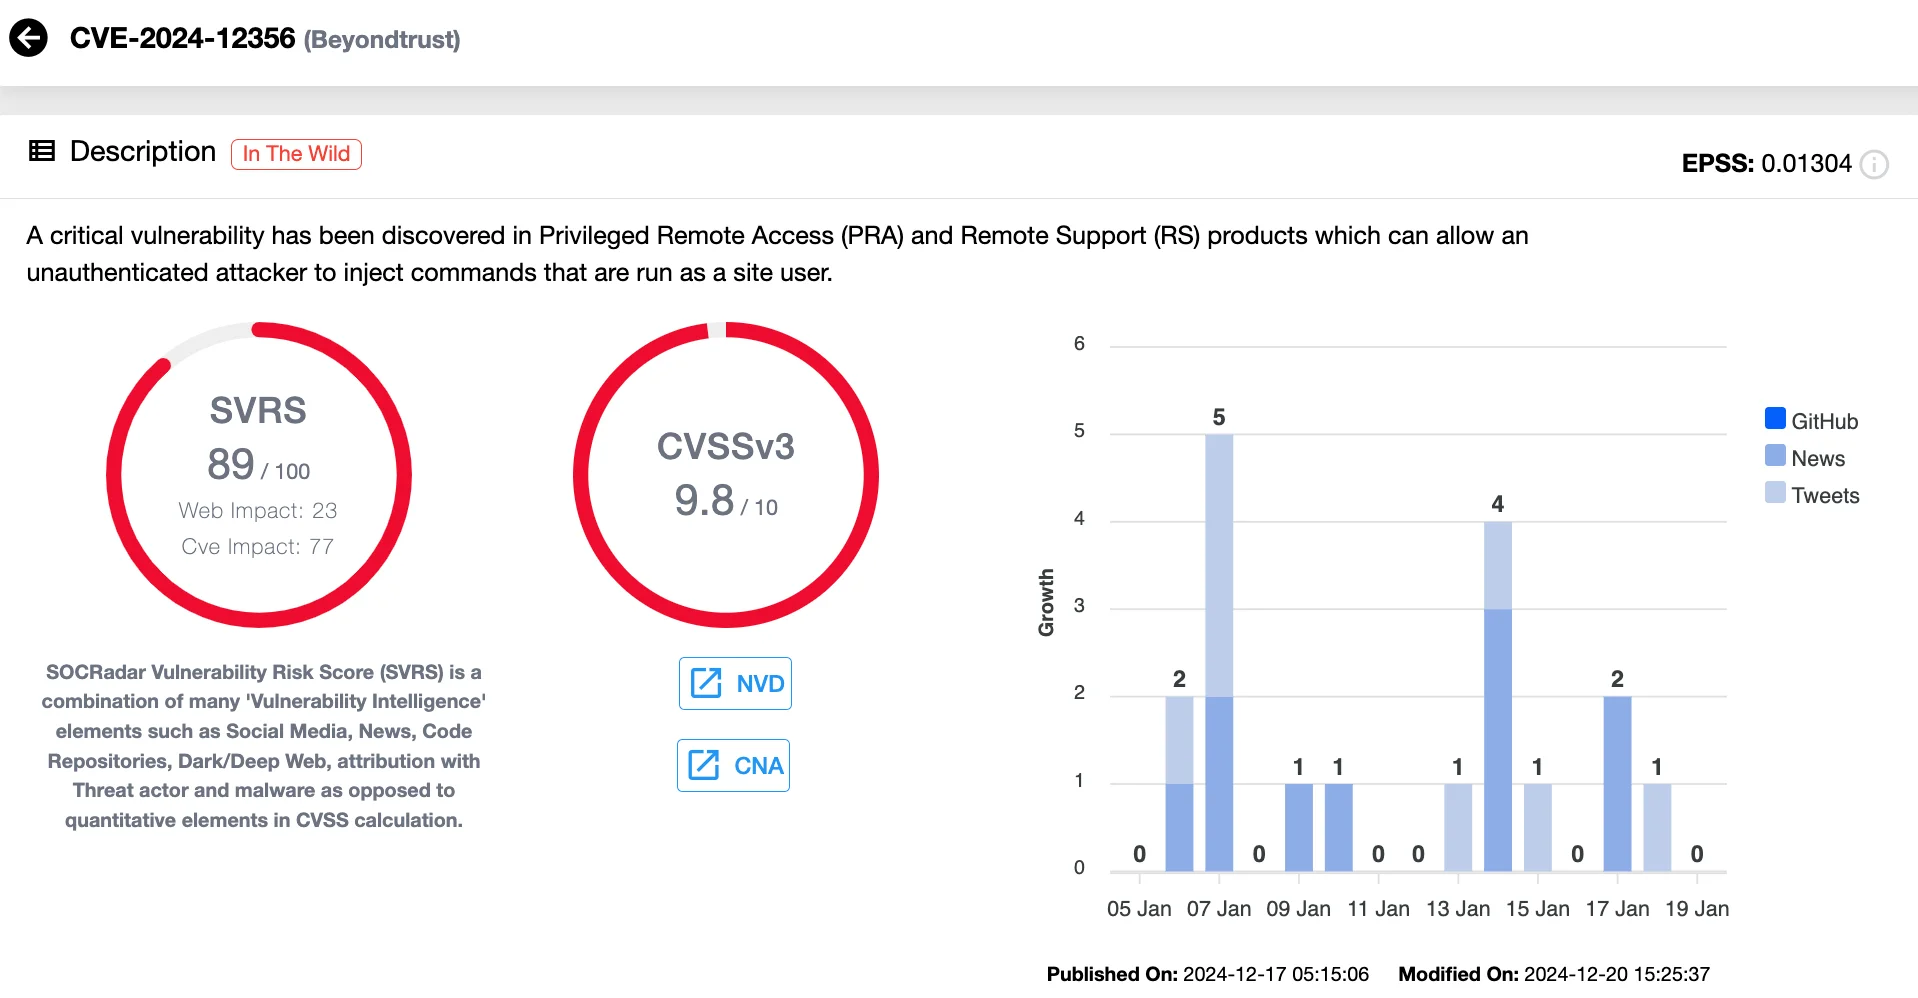This screenshot has height=998, width=1918.
Task: Click the Web Impact: 23 text
Action: point(258,510)
